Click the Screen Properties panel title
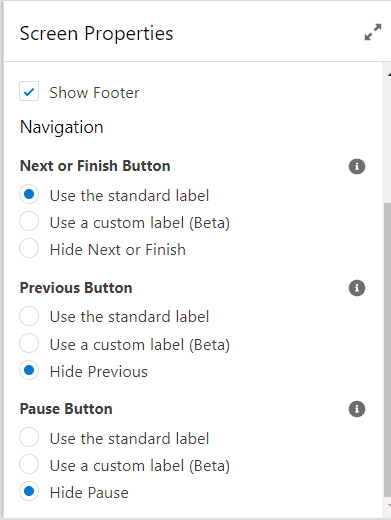Viewport: 391px width, 520px height. (x=96, y=33)
